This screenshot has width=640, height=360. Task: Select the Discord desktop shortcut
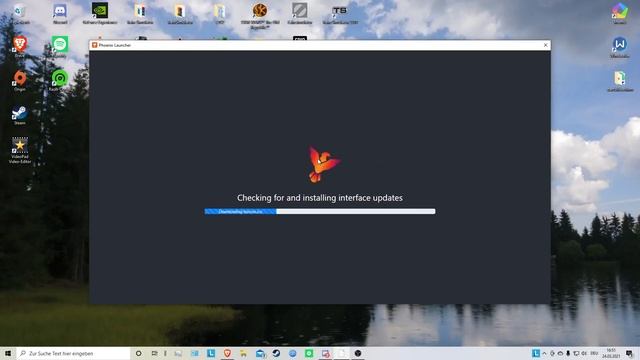(60, 13)
